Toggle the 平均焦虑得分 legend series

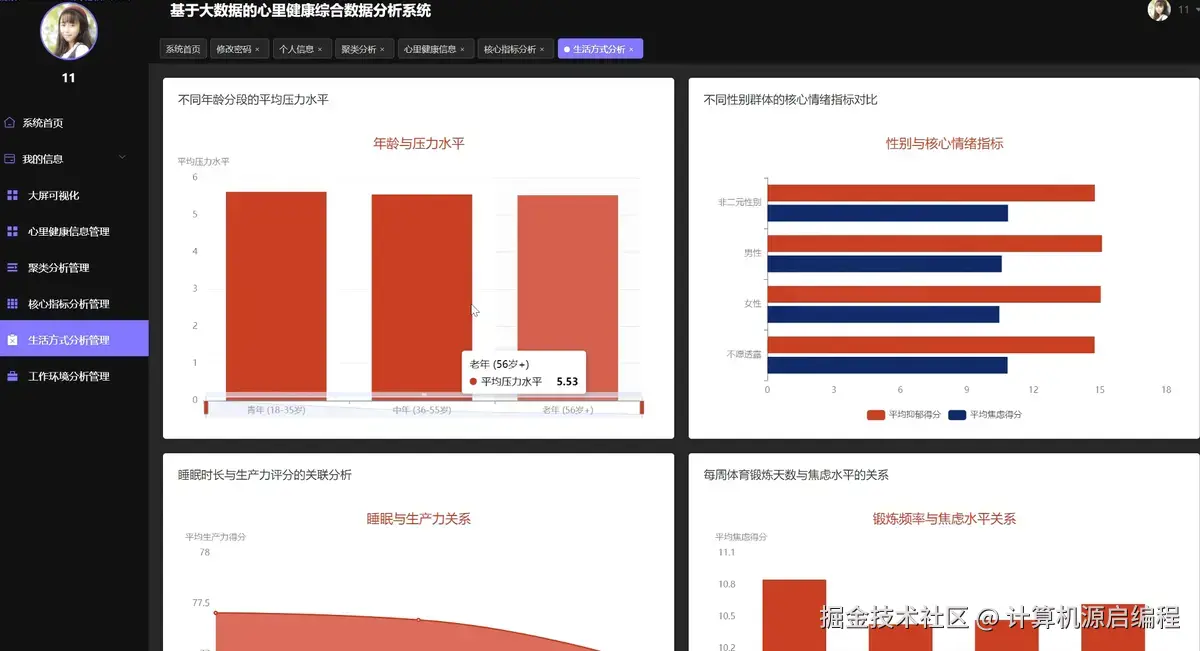pos(985,414)
